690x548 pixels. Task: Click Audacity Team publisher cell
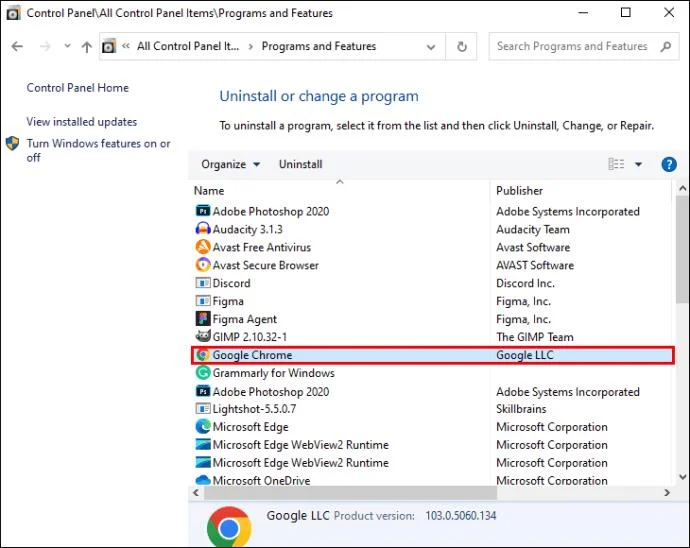click(x=532, y=229)
